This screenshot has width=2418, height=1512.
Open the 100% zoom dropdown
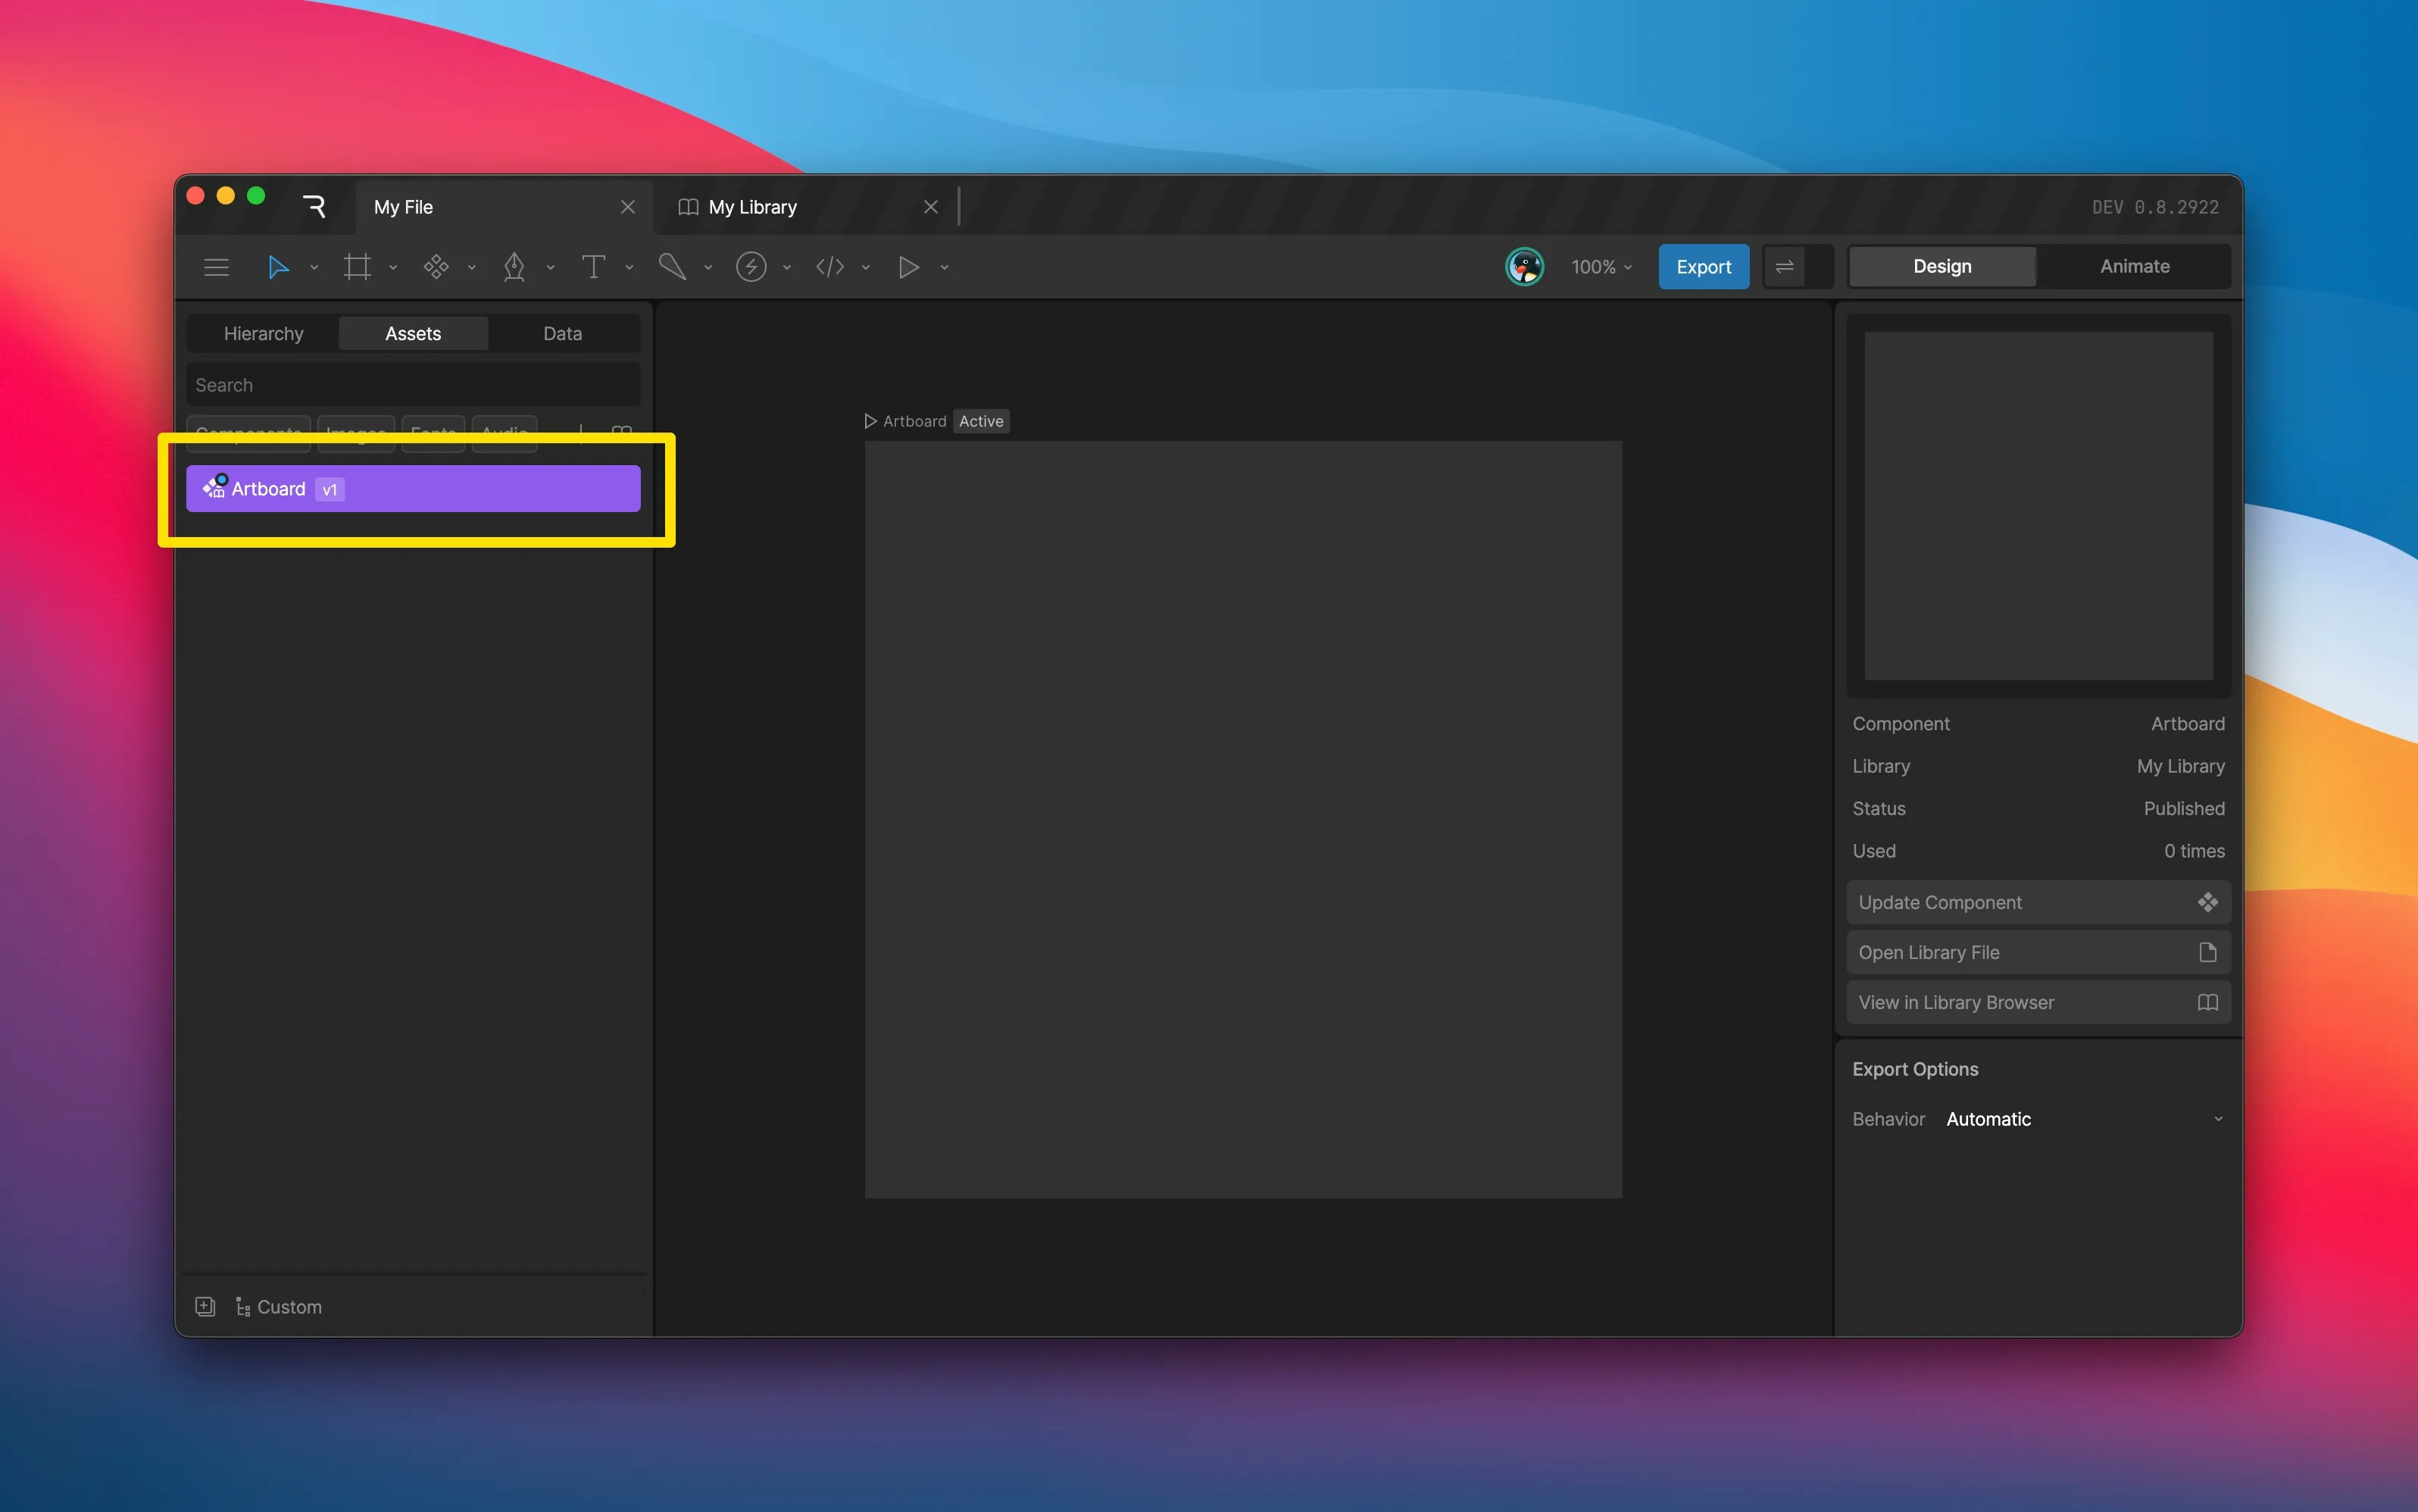[1601, 267]
